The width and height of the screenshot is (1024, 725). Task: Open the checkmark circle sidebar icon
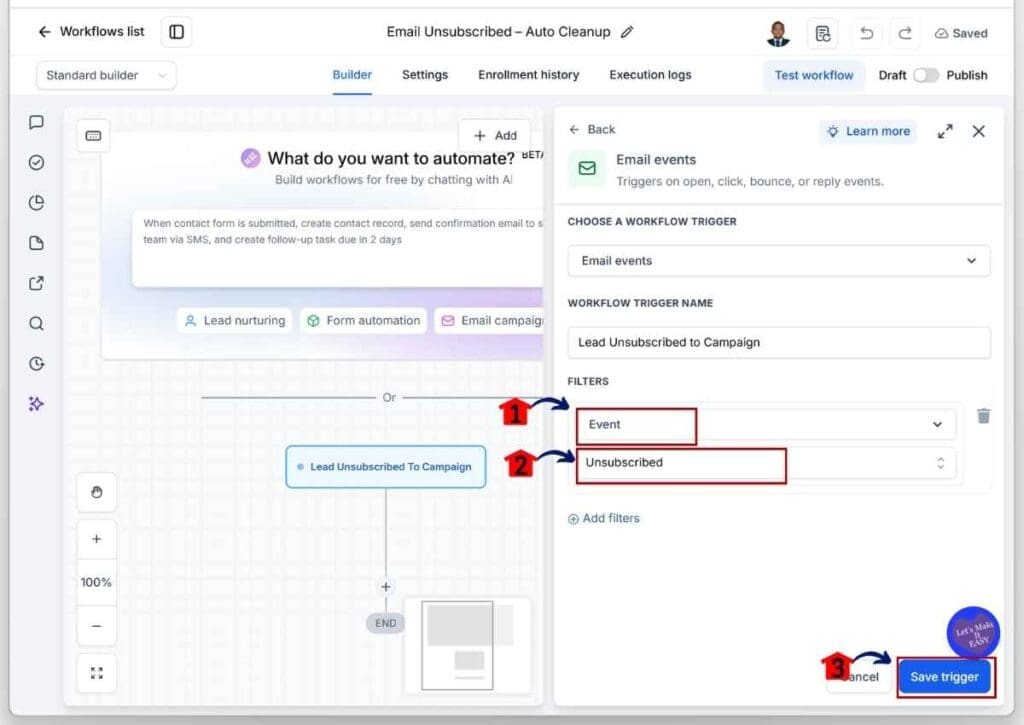coord(37,162)
